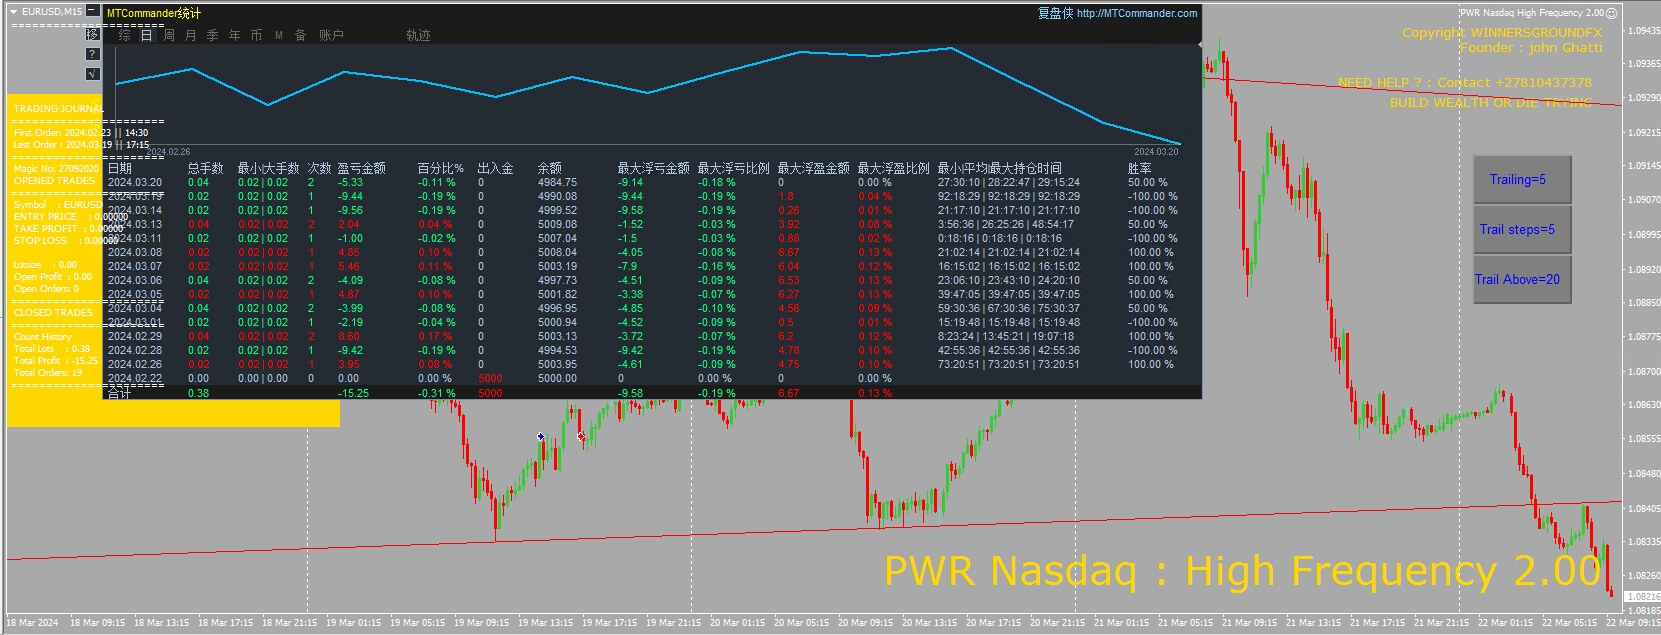Click the 胜率 column header

click(x=1139, y=168)
